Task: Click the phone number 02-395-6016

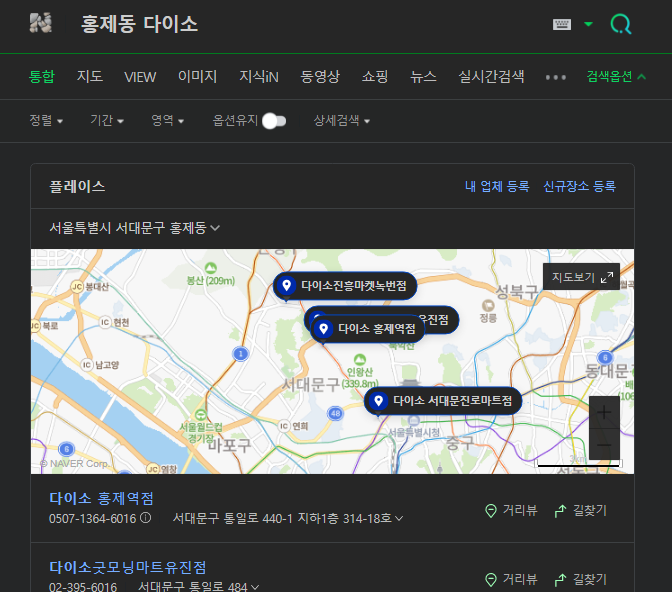Action: tap(83, 586)
